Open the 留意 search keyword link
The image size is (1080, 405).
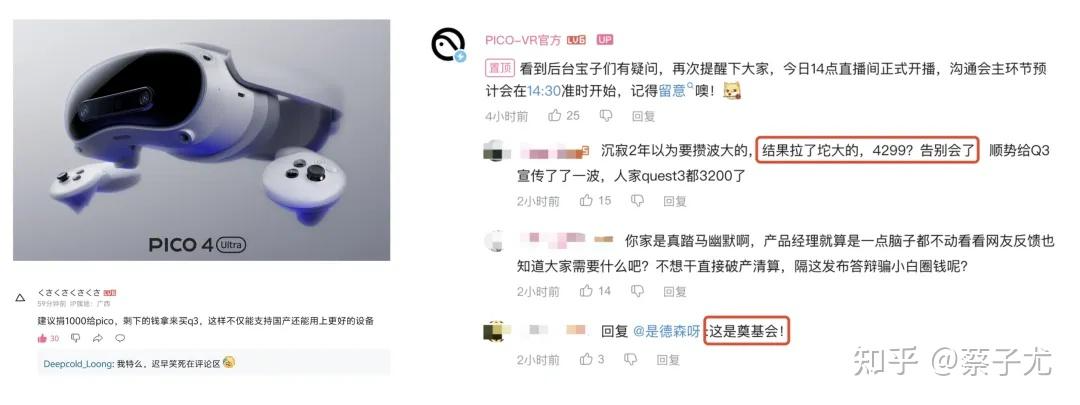[675, 91]
